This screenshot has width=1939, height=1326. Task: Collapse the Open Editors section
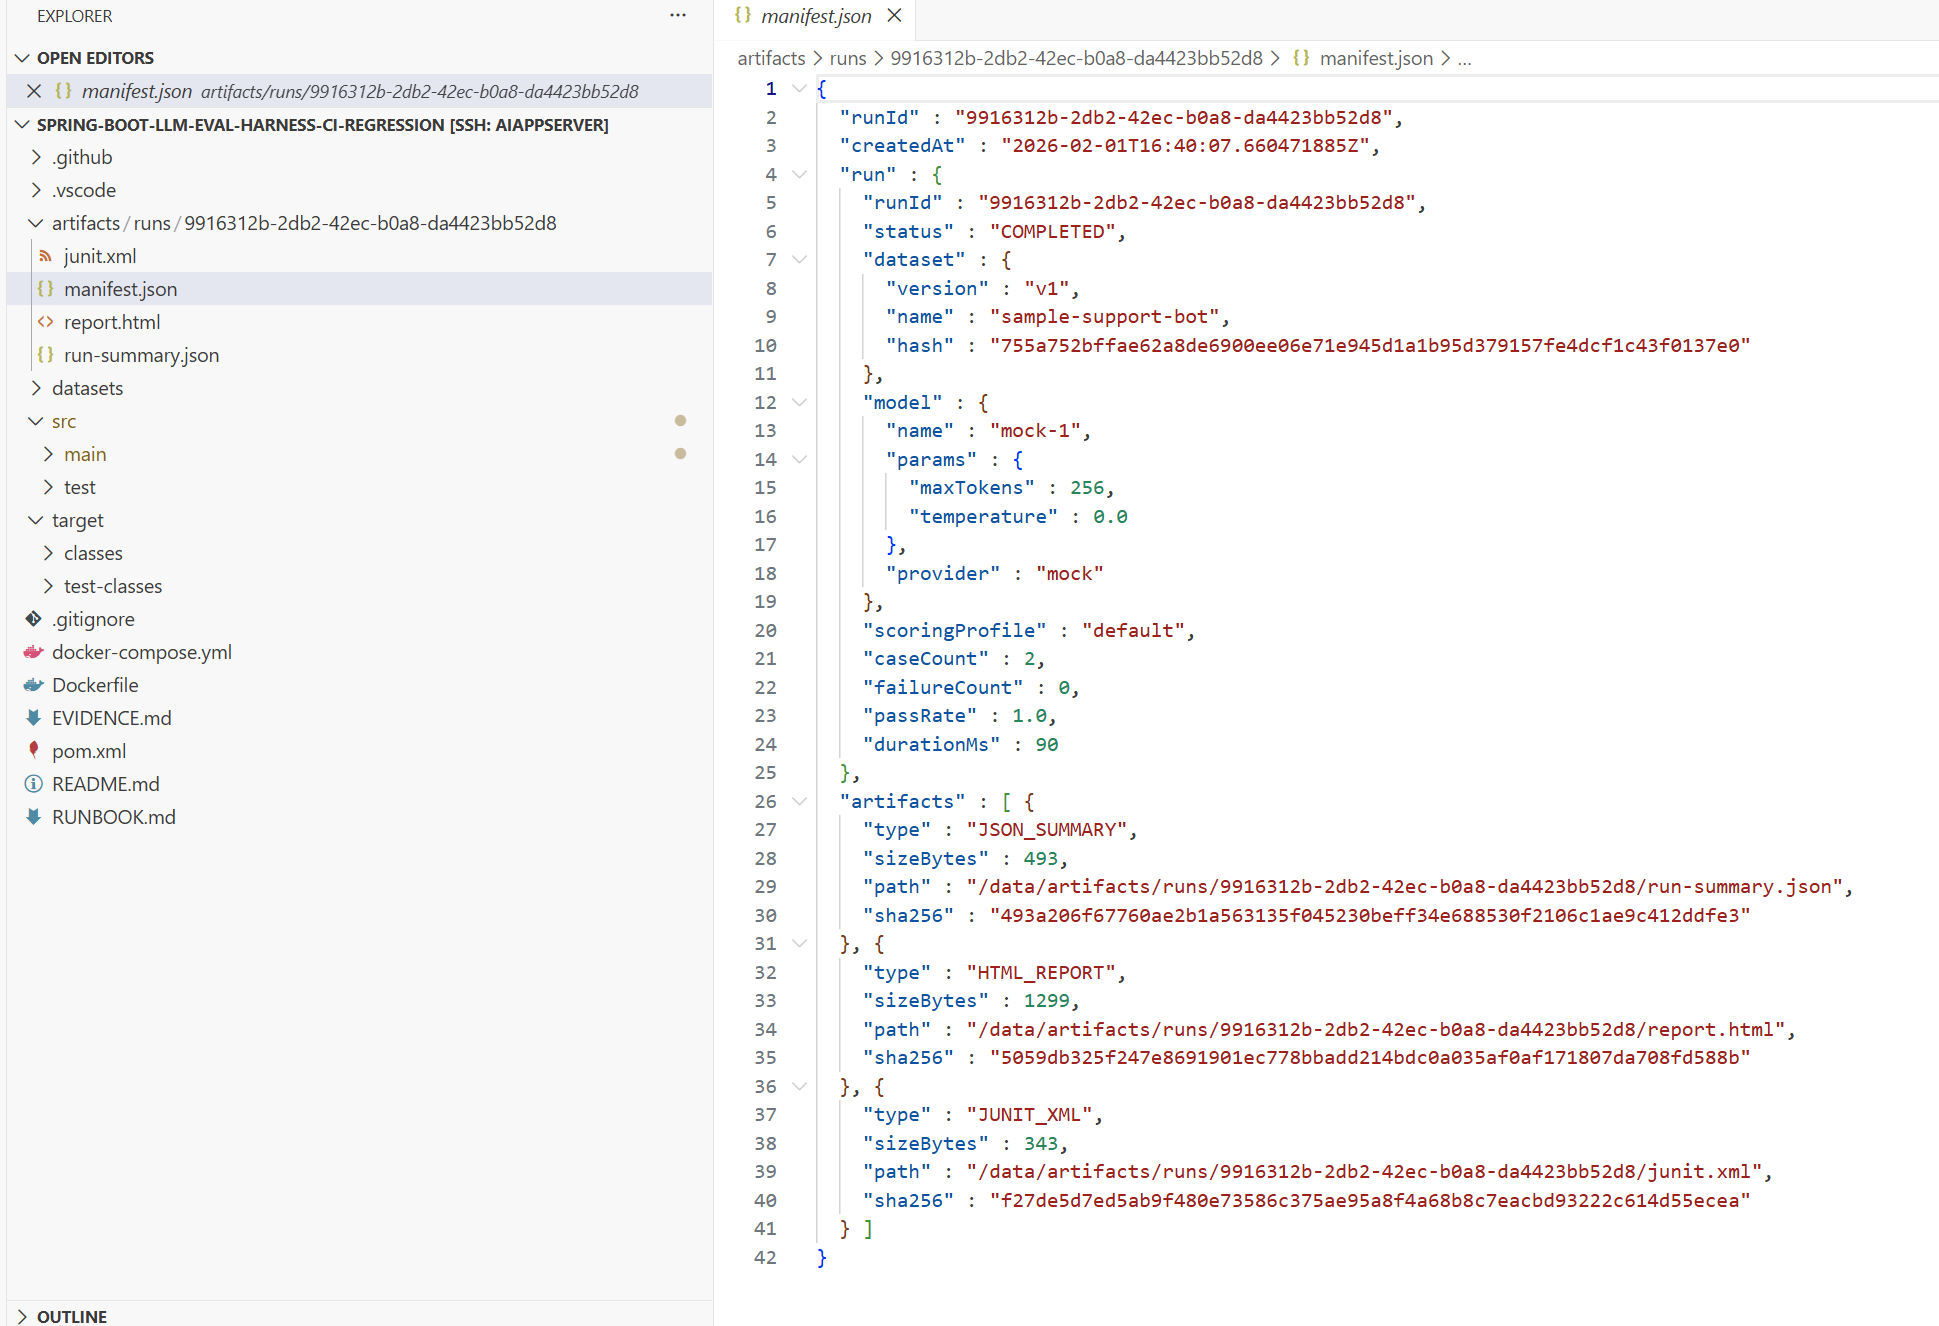22,57
